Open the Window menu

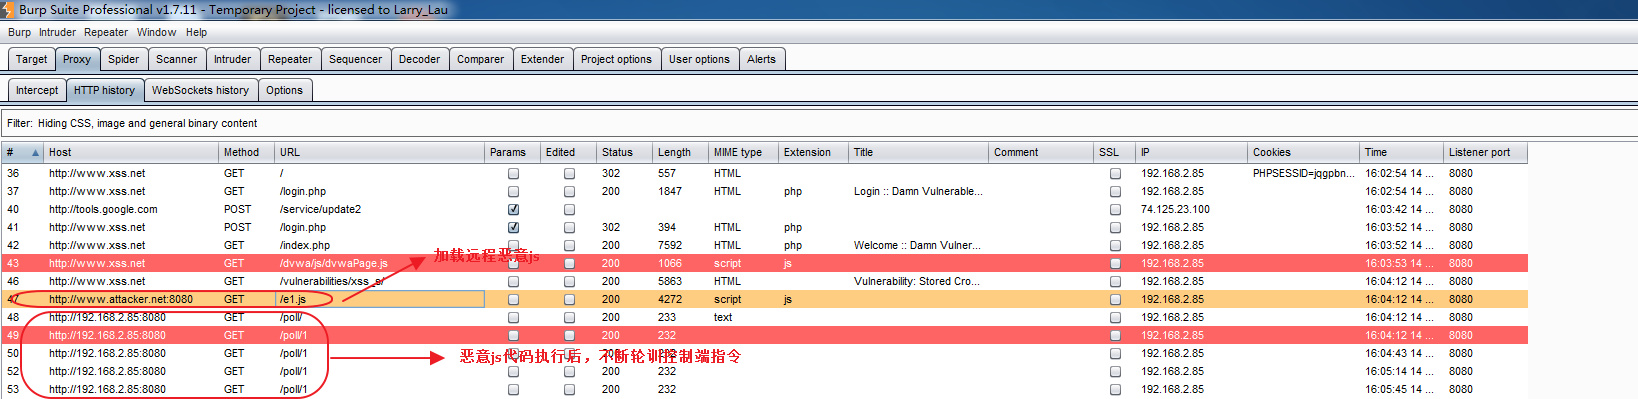156,32
